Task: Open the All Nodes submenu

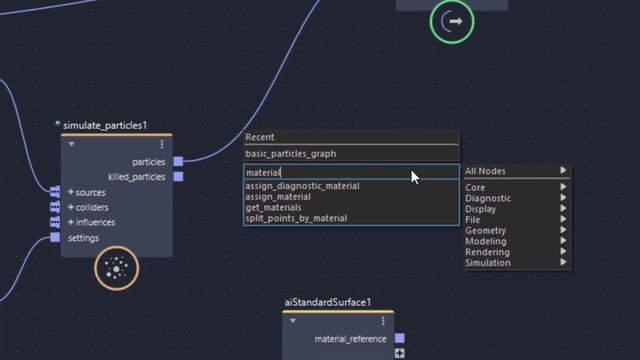Action: click(517, 171)
